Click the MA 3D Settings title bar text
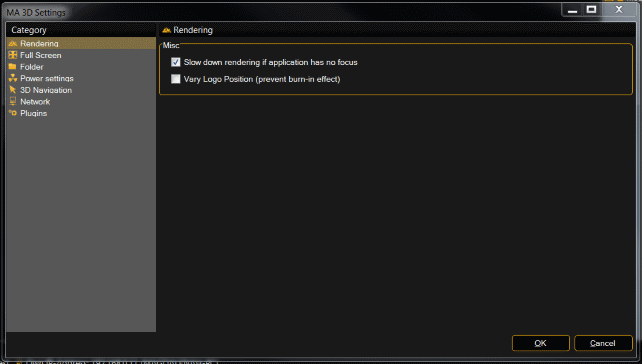 [x=36, y=13]
